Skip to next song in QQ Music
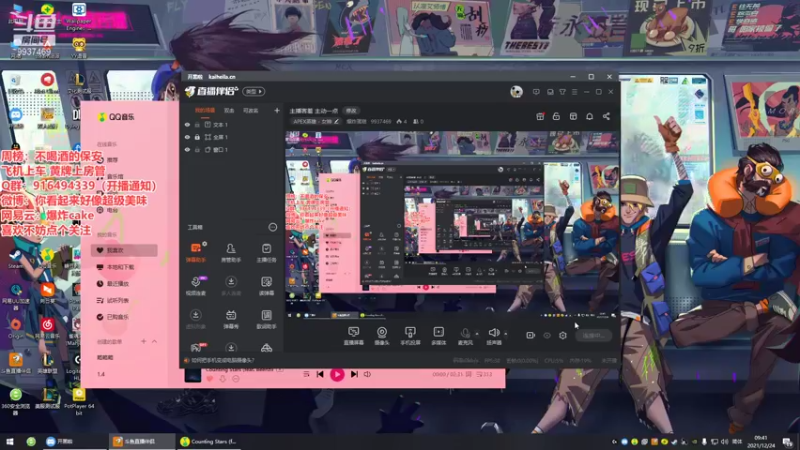This screenshot has width=800, height=450. tap(354, 374)
